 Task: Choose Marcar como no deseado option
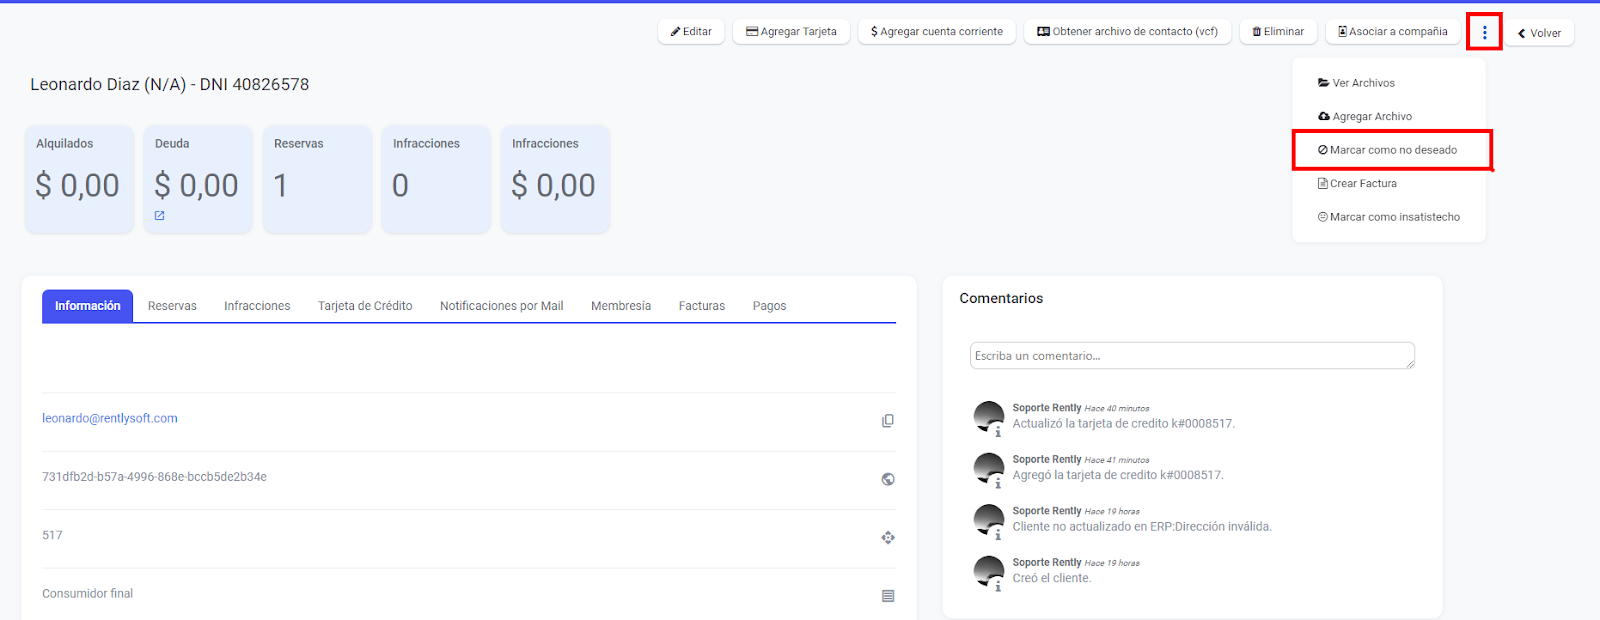[x=1392, y=150]
